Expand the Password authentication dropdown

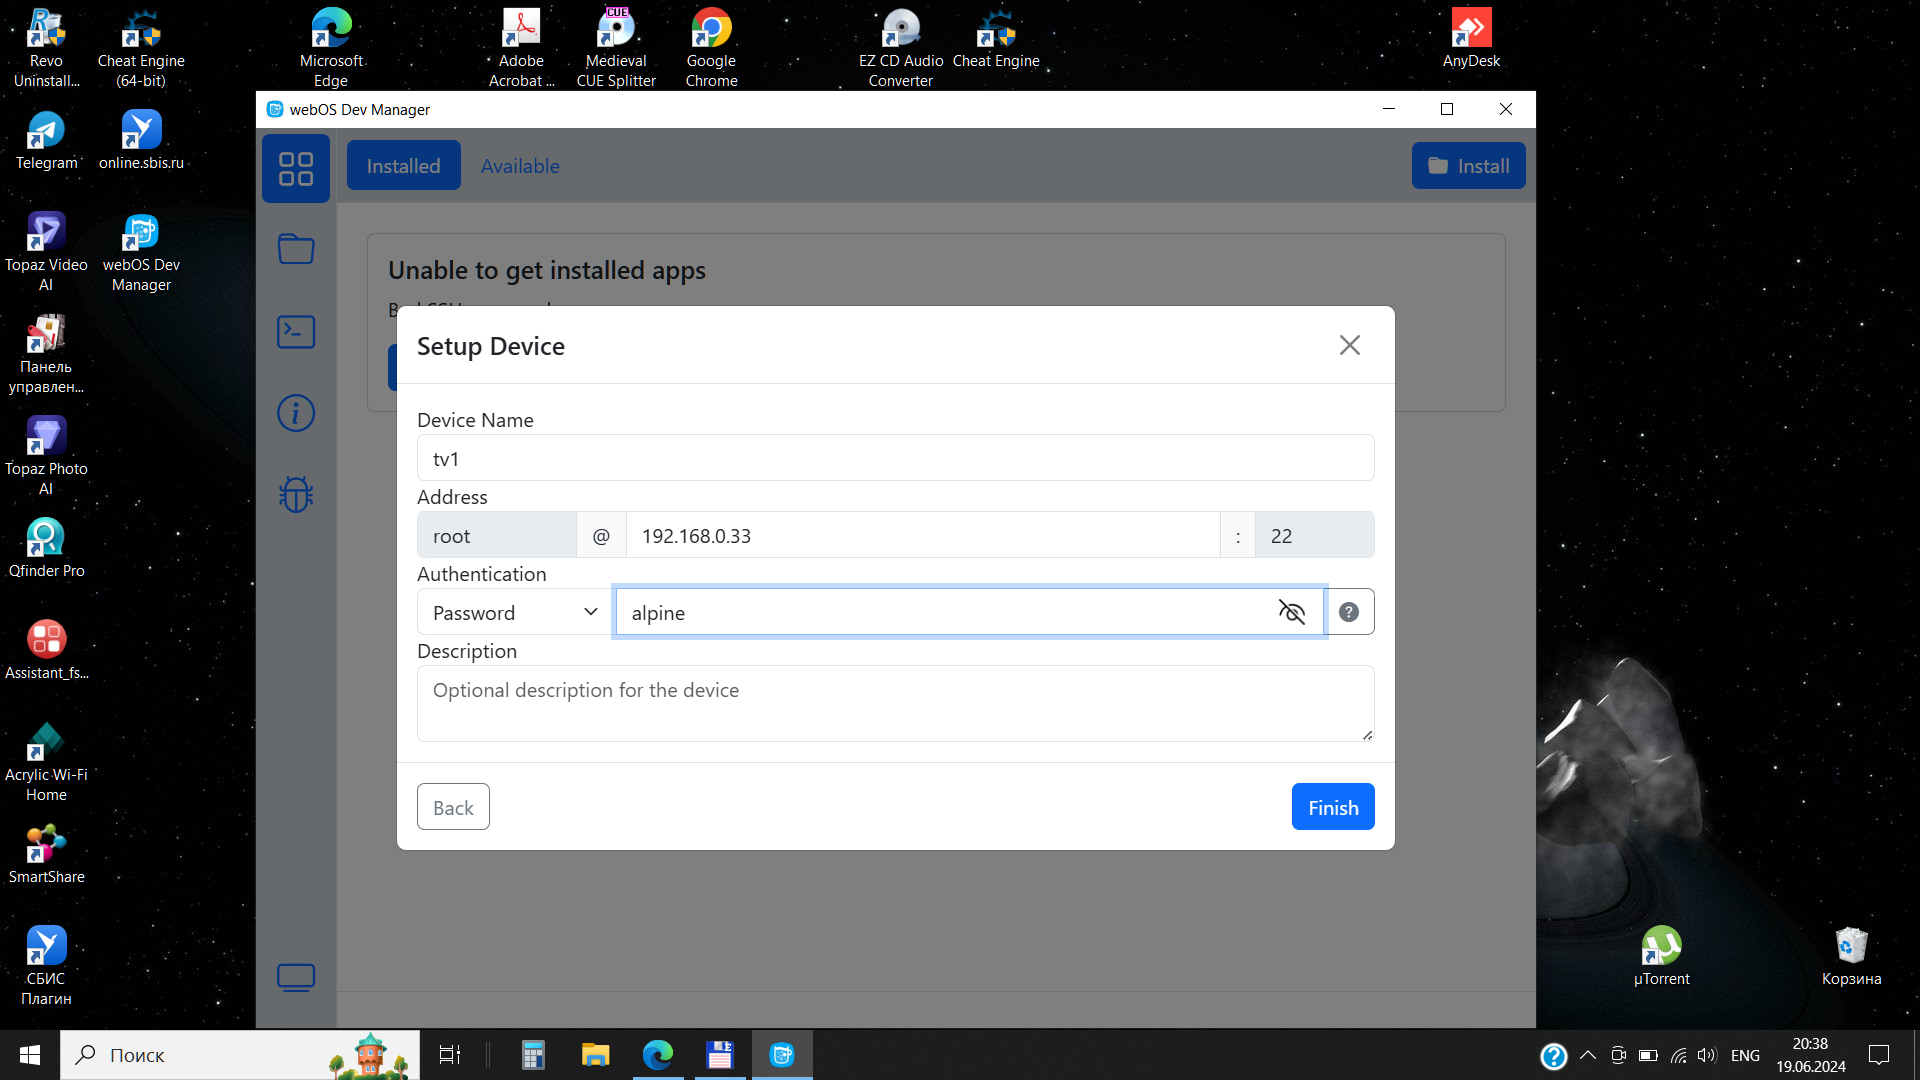515,612
